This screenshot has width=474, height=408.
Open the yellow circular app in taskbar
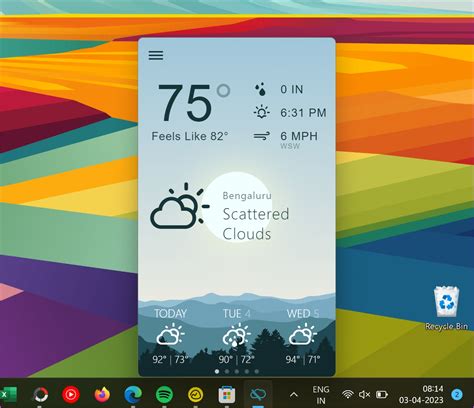point(195,395)
